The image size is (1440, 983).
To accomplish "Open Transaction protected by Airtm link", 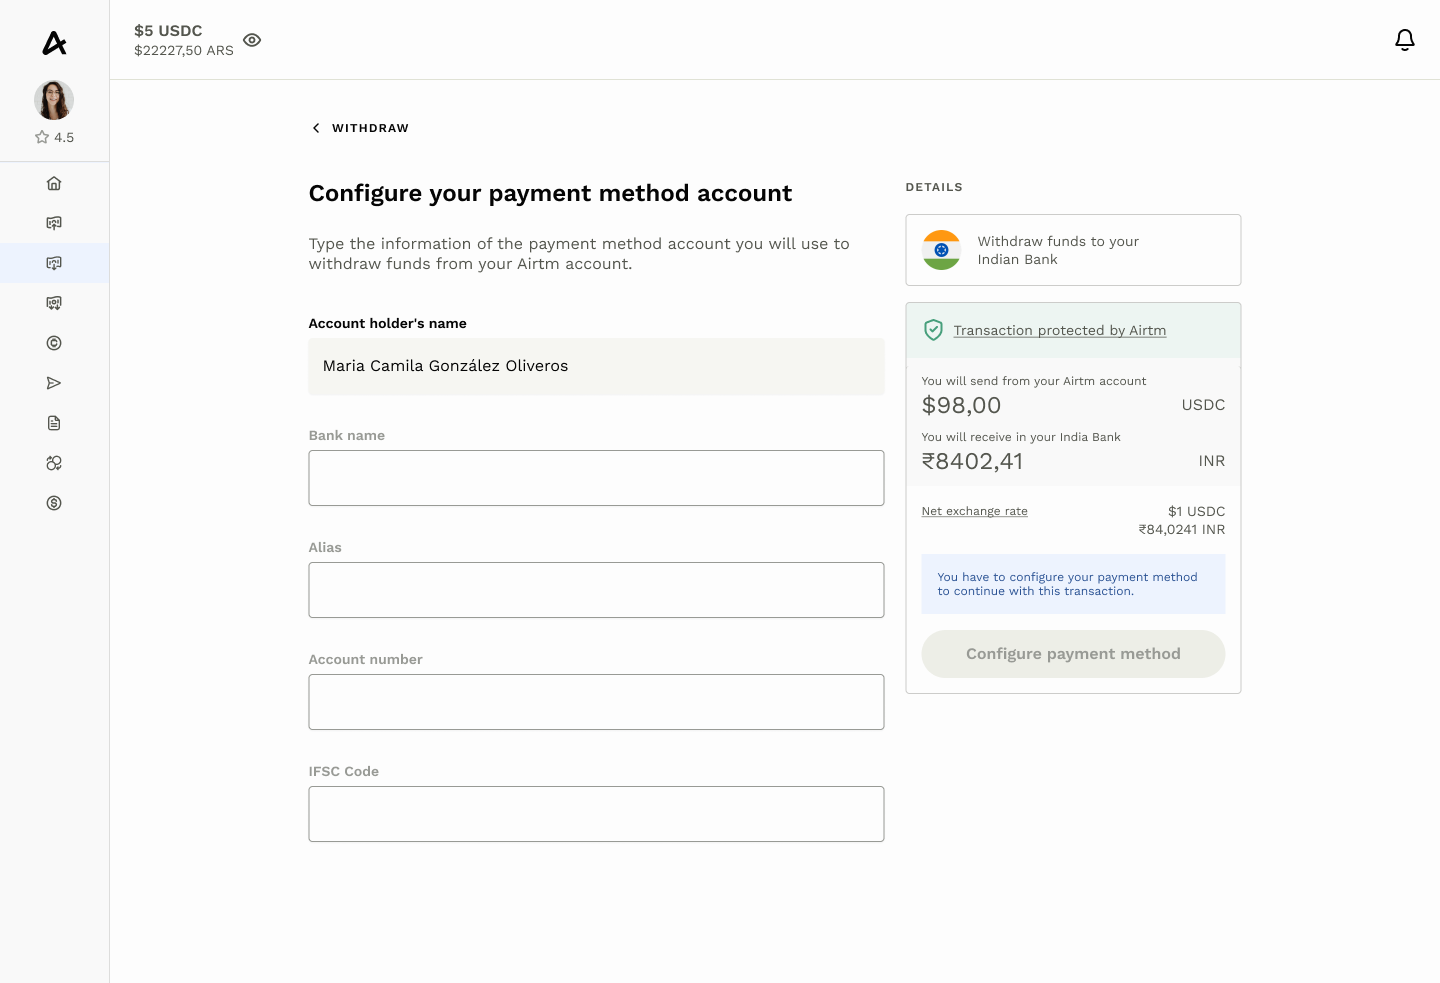I will [x=1059, y=330].
